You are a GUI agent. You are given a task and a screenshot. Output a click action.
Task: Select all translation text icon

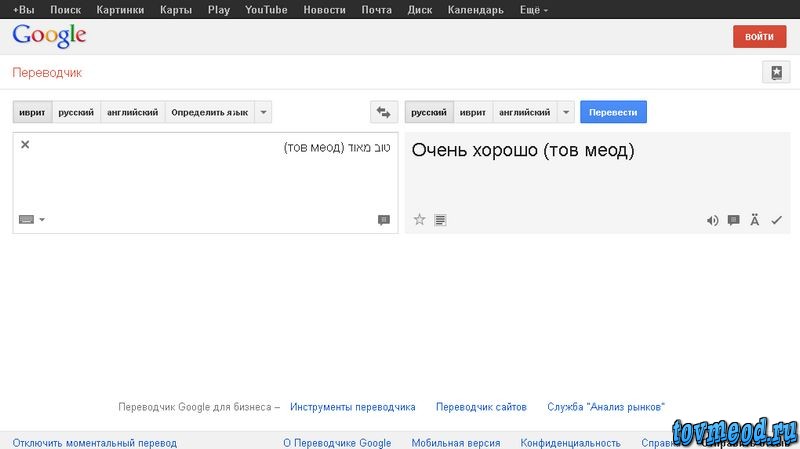(x=440, y=220)
